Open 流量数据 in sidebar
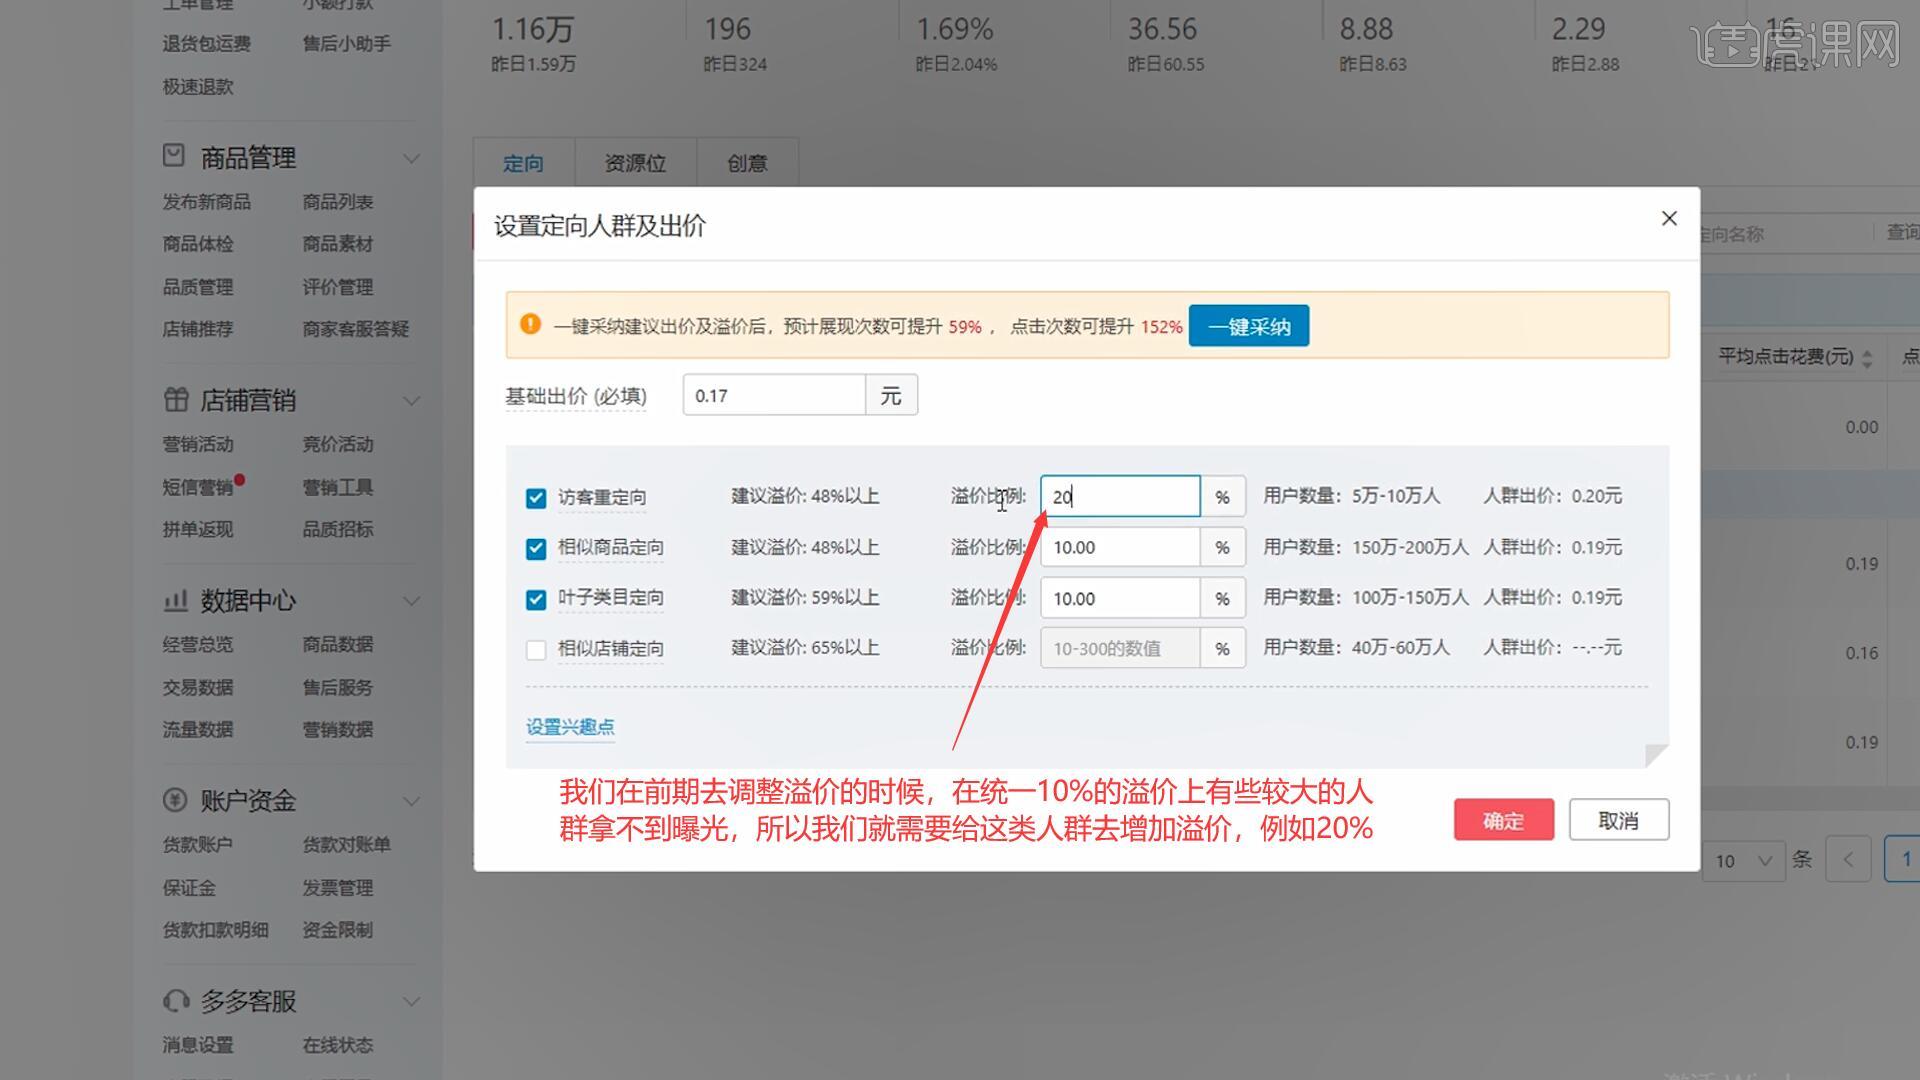Screen dimensions: 1920x1080 point(198,729)
